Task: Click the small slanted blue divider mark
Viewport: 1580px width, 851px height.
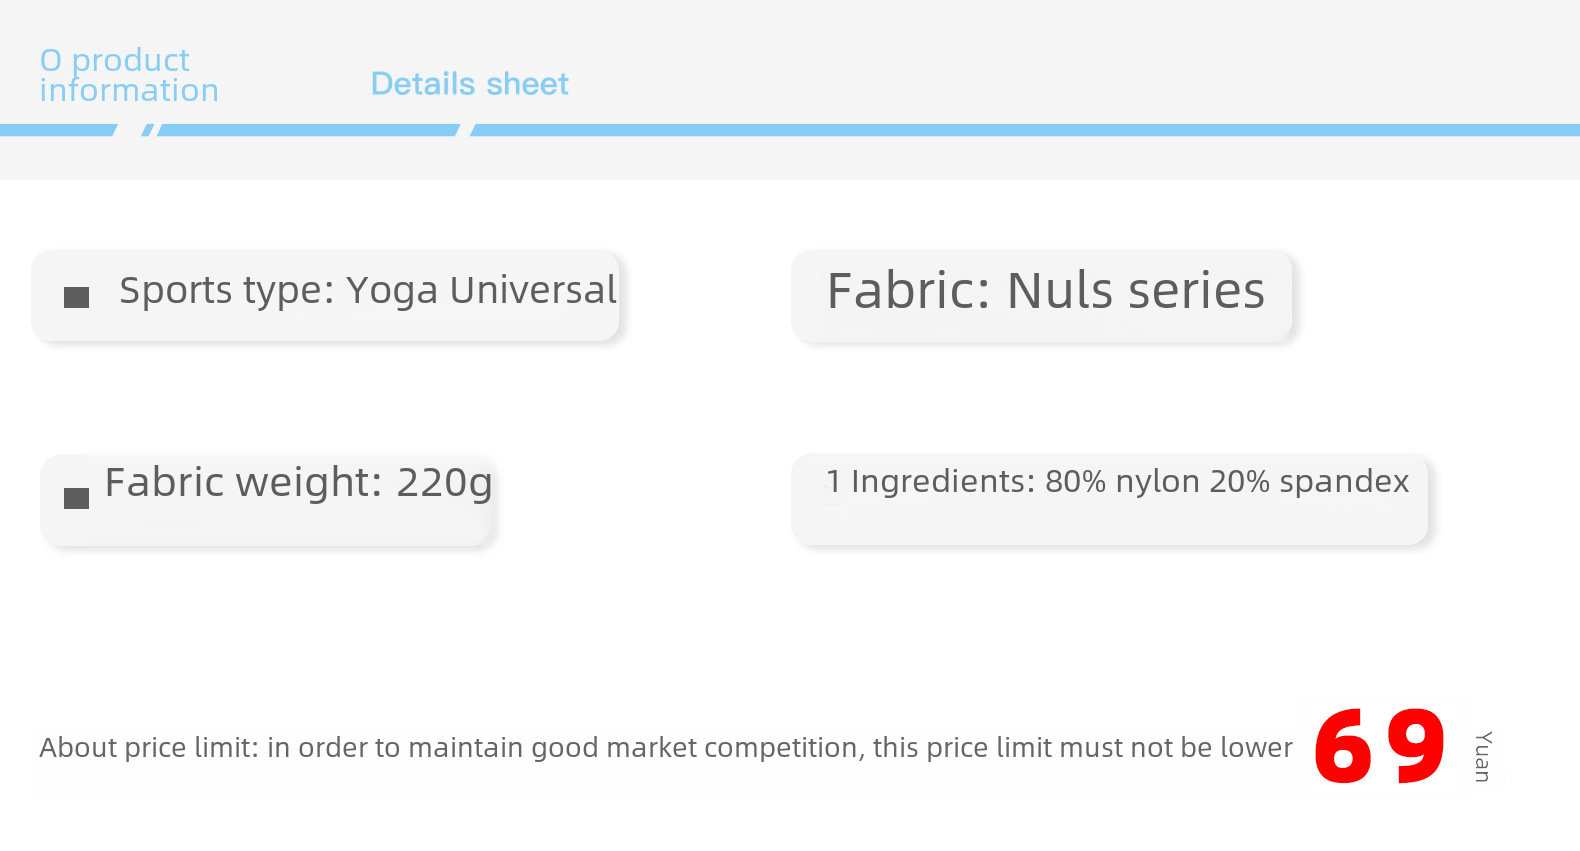Action: click(x=147, y=130)
